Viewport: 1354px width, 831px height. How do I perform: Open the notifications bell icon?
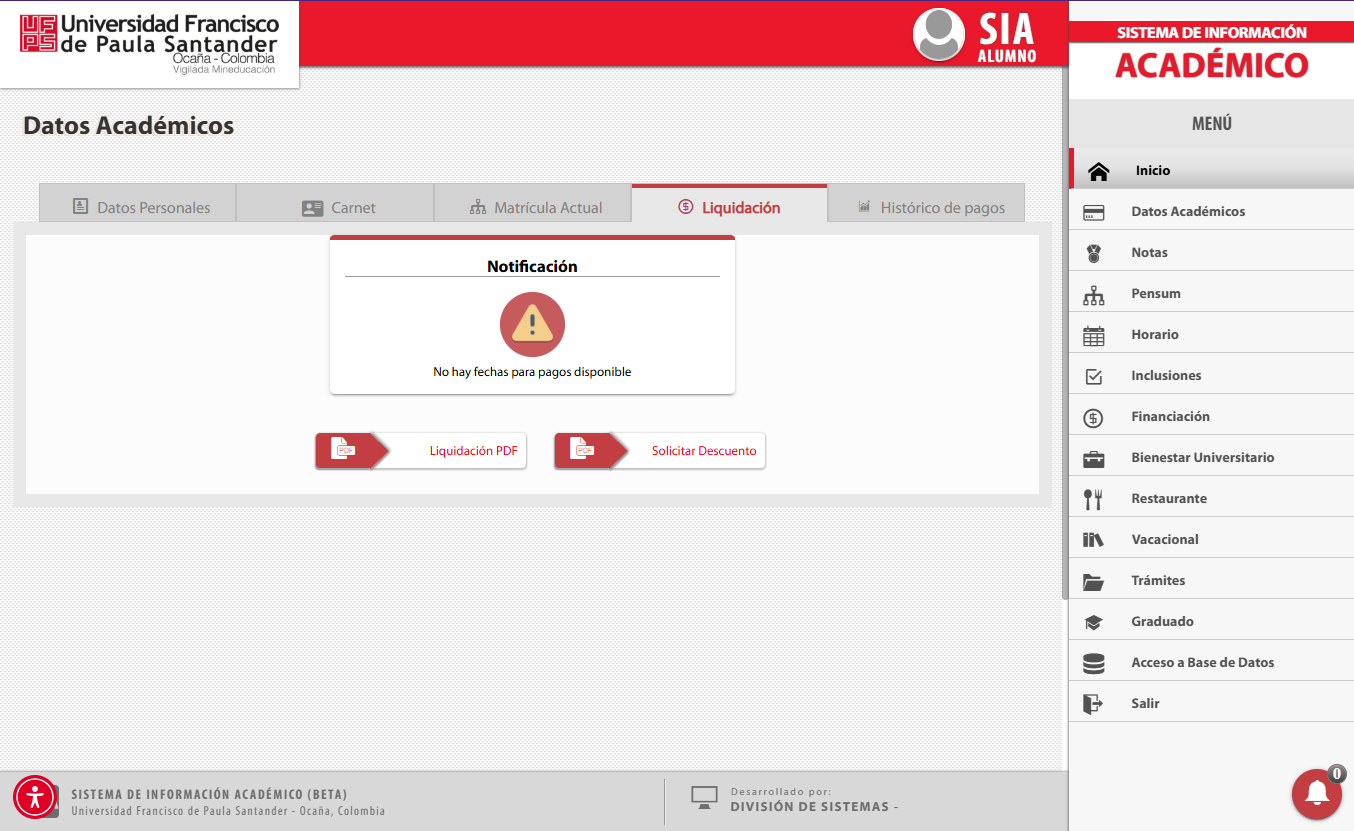pos(1317,794)
